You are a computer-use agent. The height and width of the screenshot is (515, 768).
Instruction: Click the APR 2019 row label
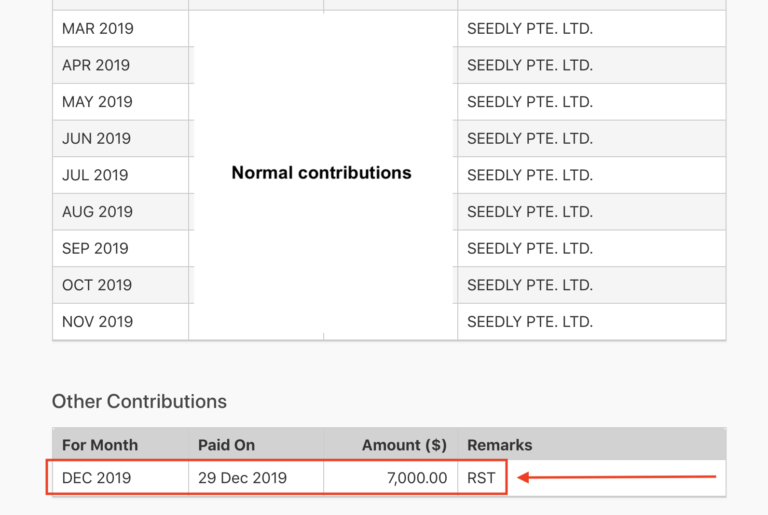[96, 65]
